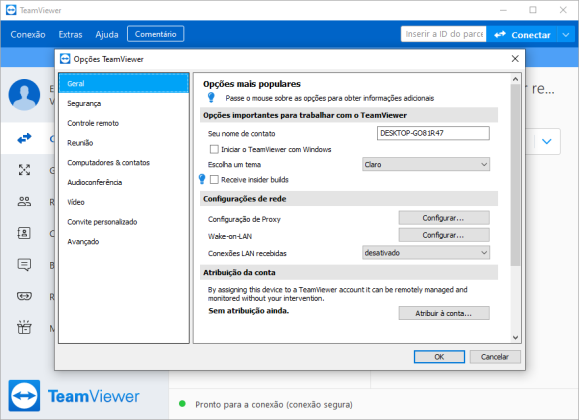Focus the Seu nome de contato field
The width and height of the screenshot is (579, 420).
pos(433,133)
